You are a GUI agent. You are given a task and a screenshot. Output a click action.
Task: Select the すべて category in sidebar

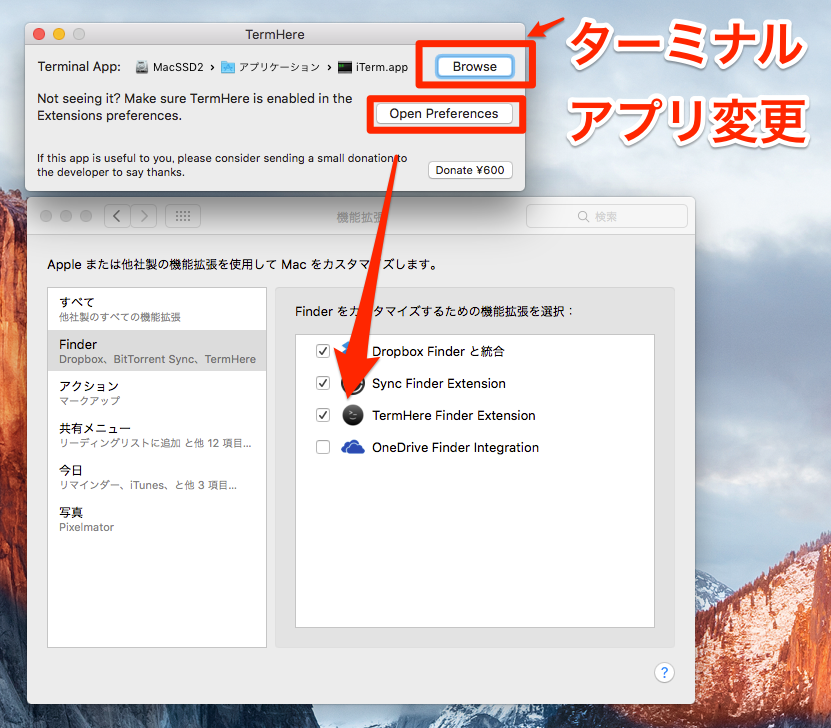point(157,309)
